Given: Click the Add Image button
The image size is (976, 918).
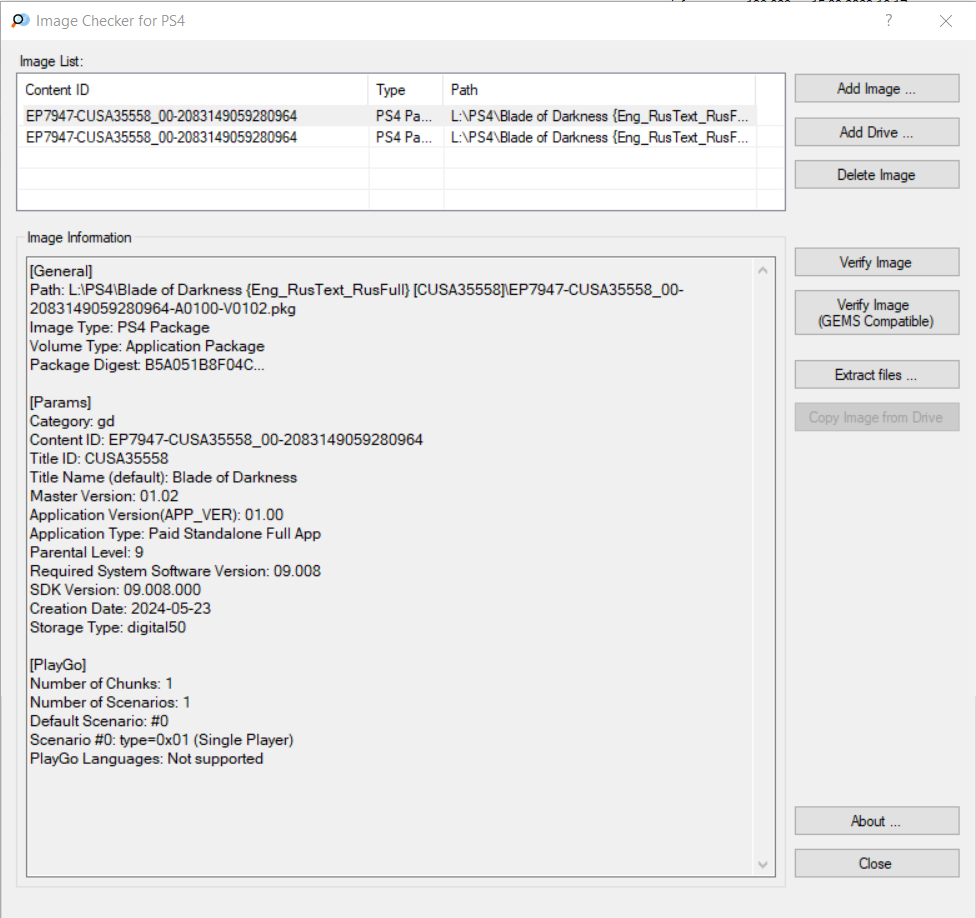Looking at the screenshot, I should (876, 88).
